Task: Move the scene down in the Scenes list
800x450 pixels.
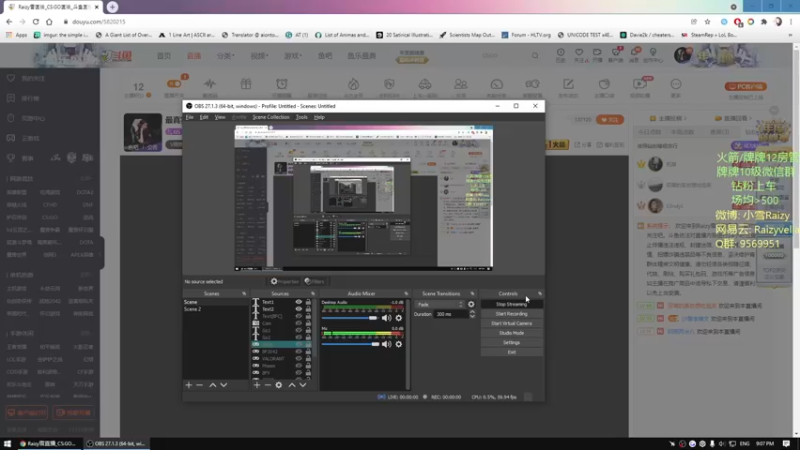Action: click(x=223, y=385)
